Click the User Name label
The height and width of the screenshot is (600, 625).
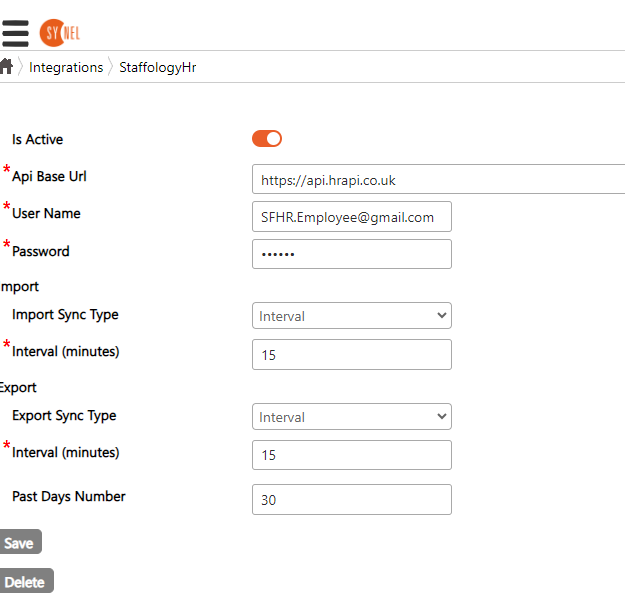click(46, 214)
